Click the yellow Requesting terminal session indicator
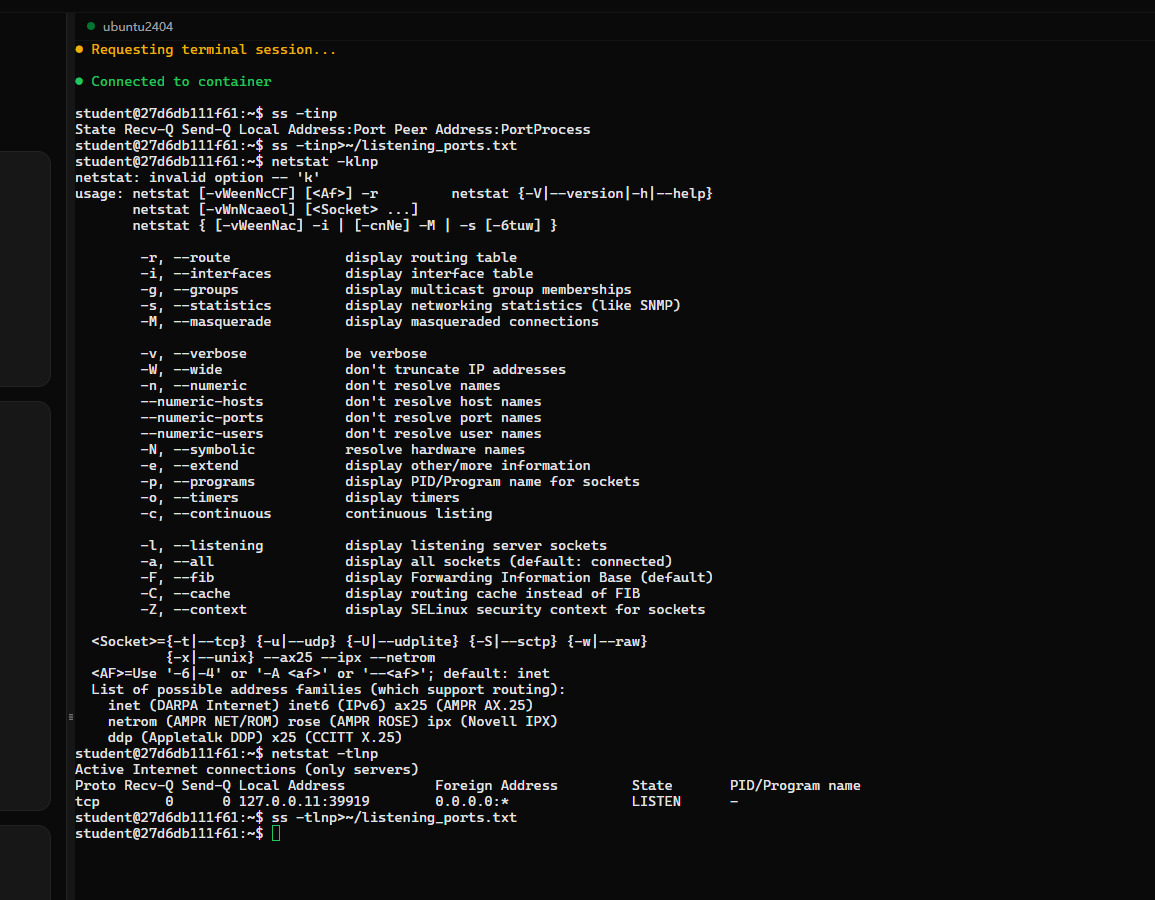The image size is (1155, 900). 79,49
